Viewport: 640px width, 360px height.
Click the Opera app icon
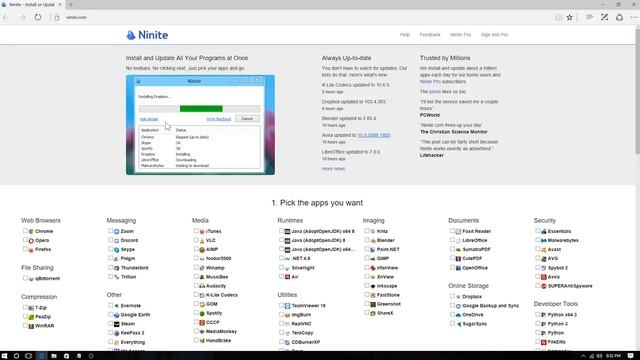31,240
